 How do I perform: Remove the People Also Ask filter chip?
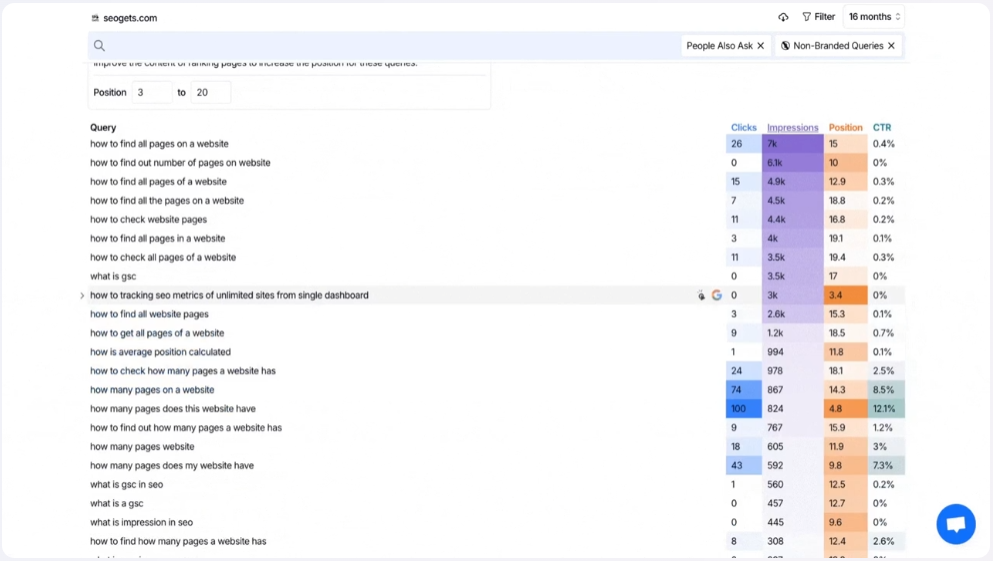(761, 46)
